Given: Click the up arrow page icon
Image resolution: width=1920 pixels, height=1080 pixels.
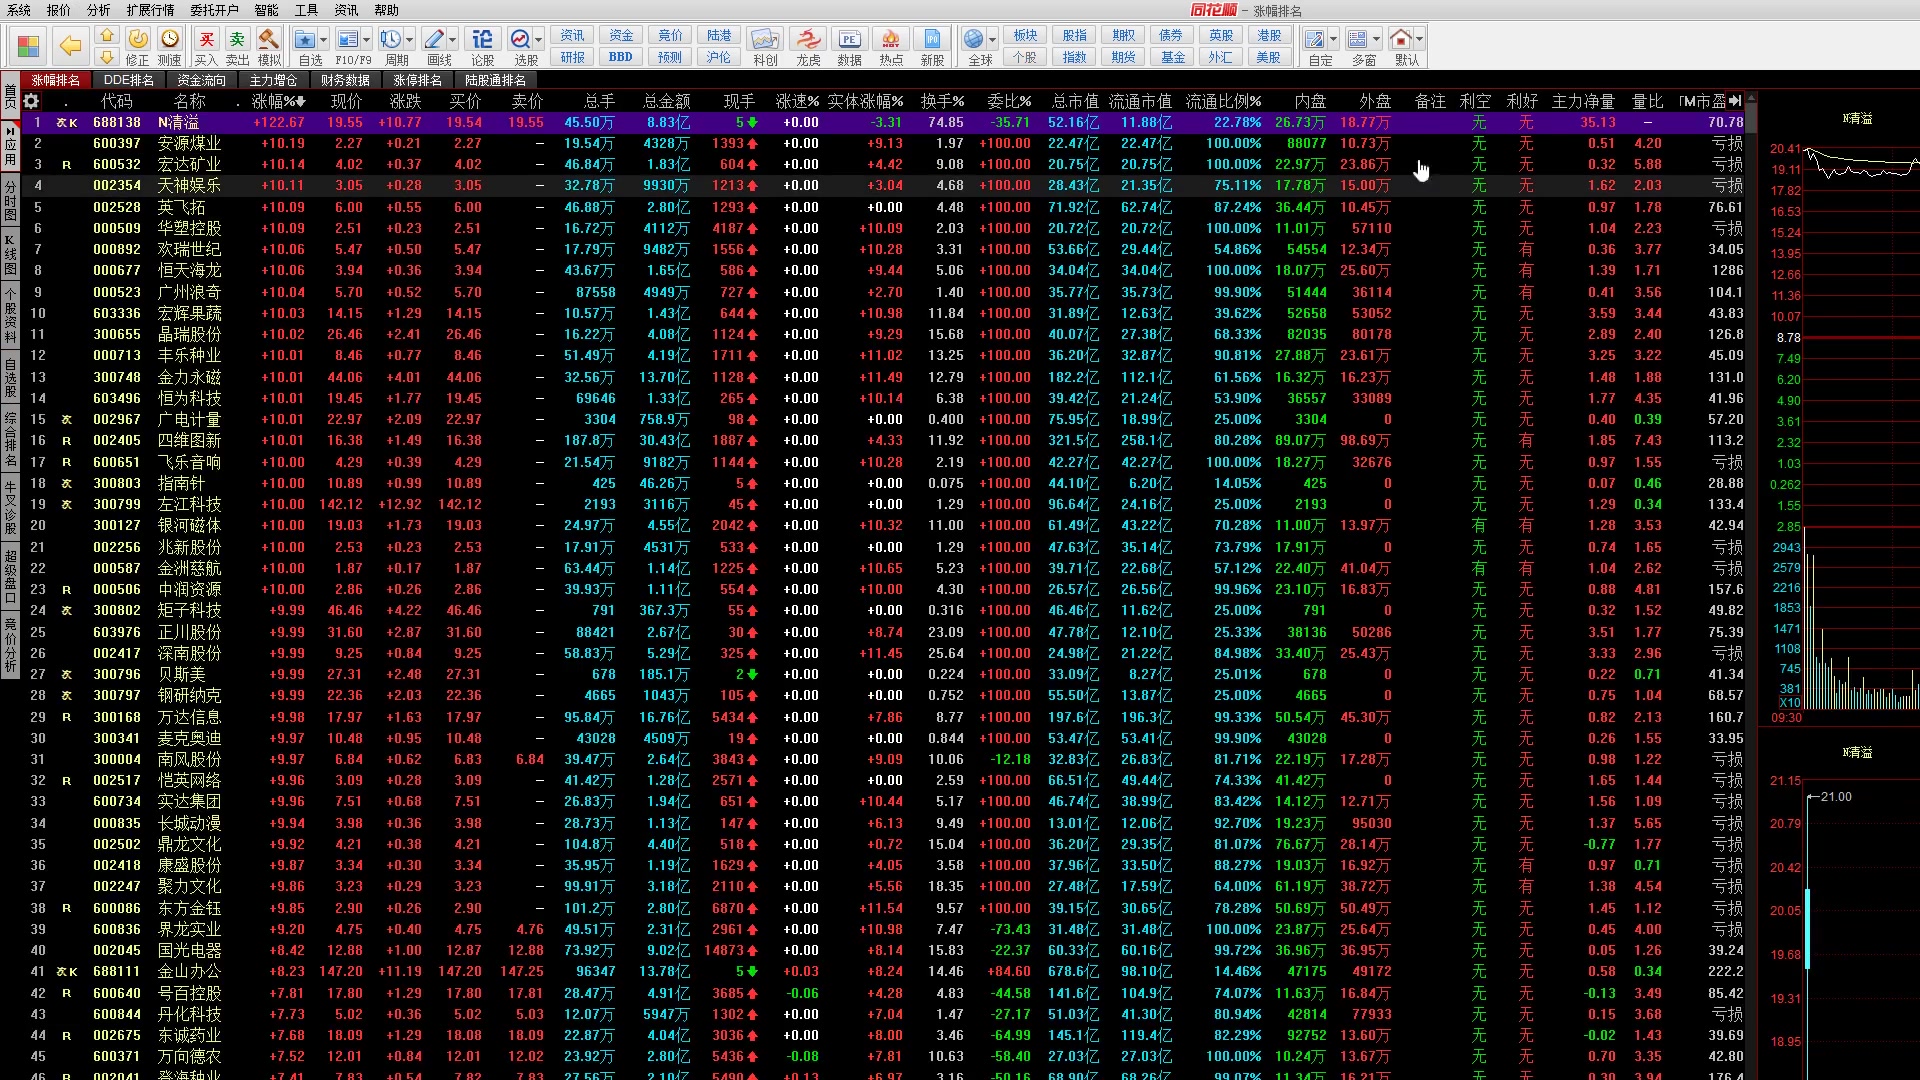Looking at the screenshot, I should (x=107, y=35).
